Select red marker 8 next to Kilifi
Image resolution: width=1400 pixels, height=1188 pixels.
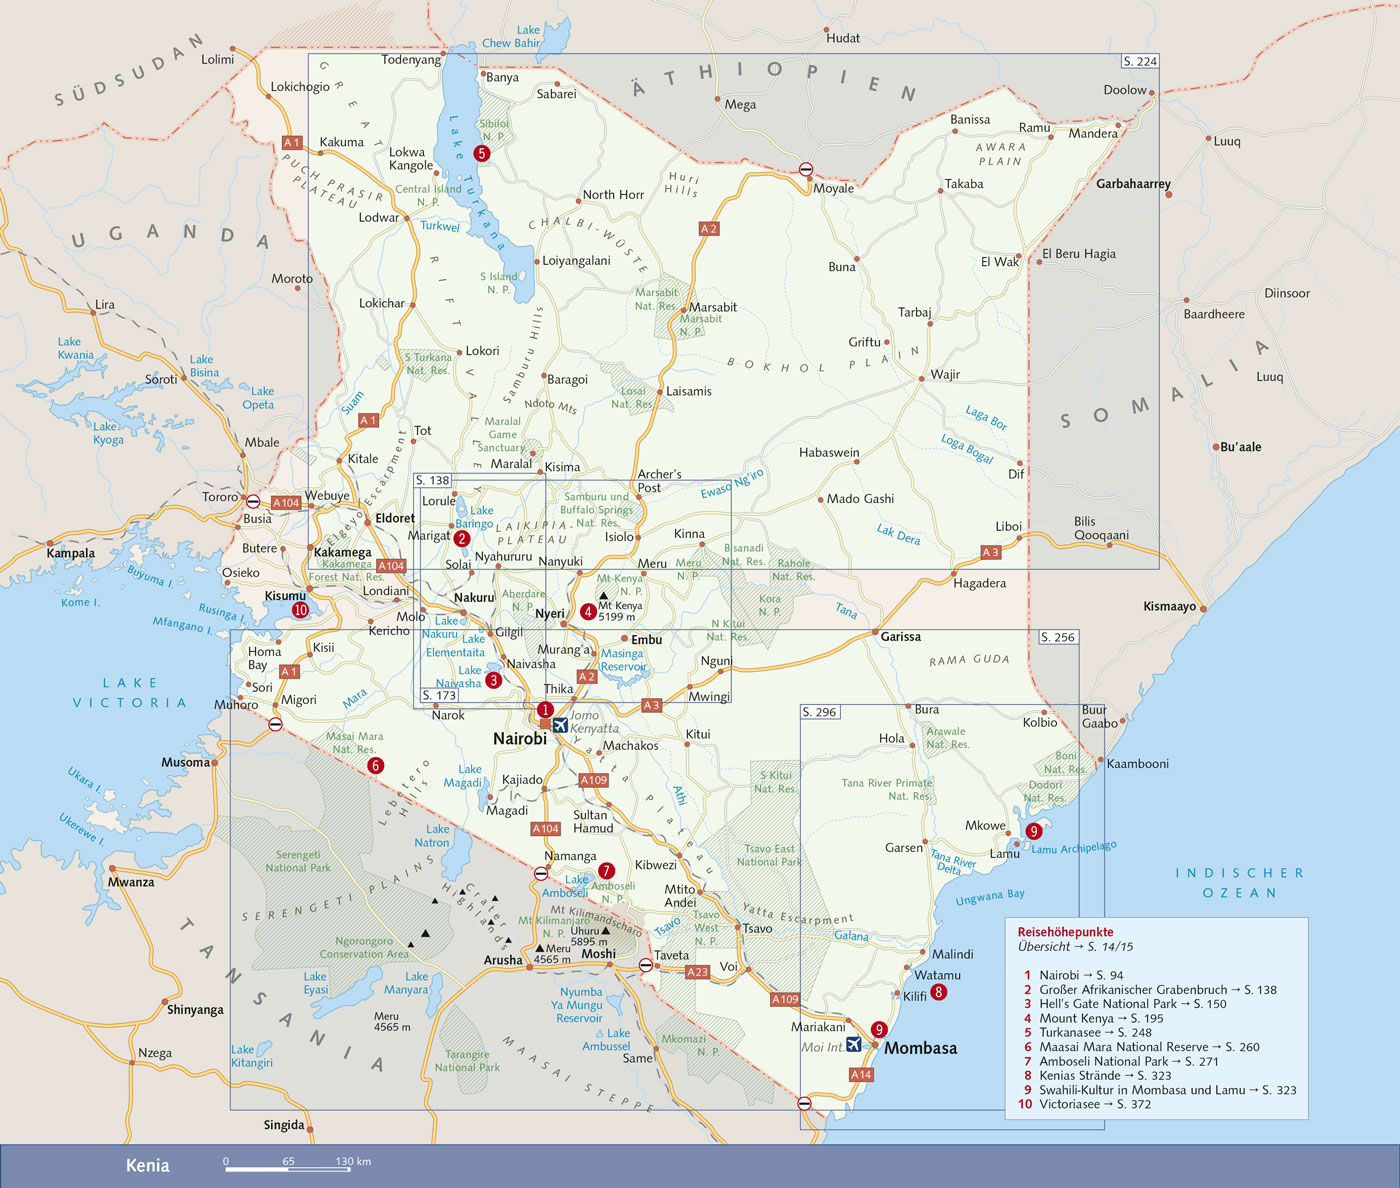tap(938, 992)
